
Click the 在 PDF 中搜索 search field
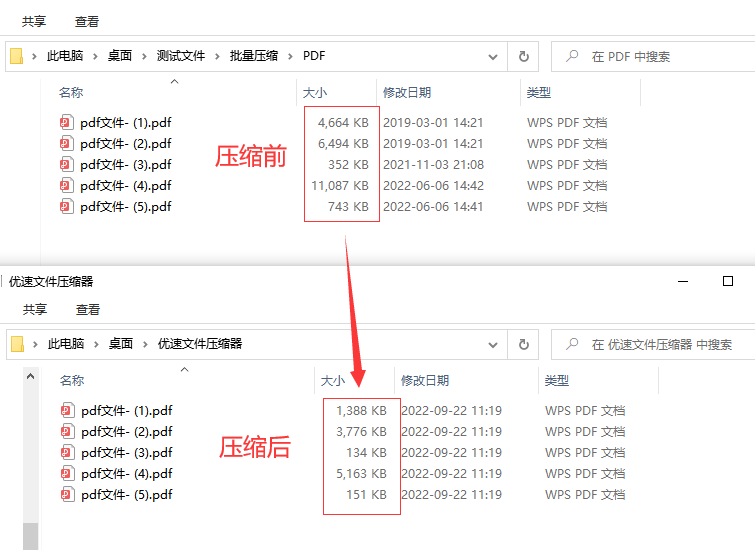(x=653, y=56)
